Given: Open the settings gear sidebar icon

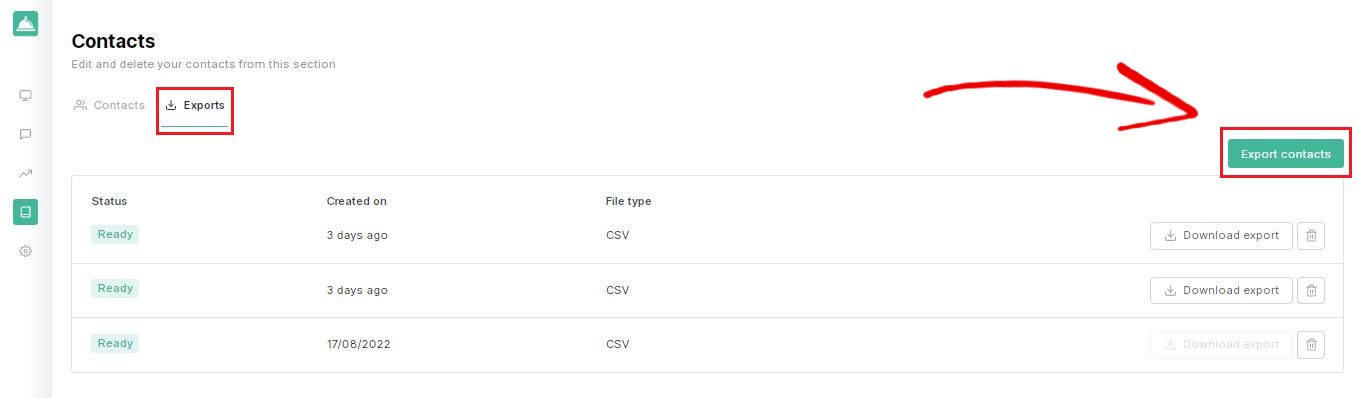Looking at the screenshot, I should click(26, 251).
